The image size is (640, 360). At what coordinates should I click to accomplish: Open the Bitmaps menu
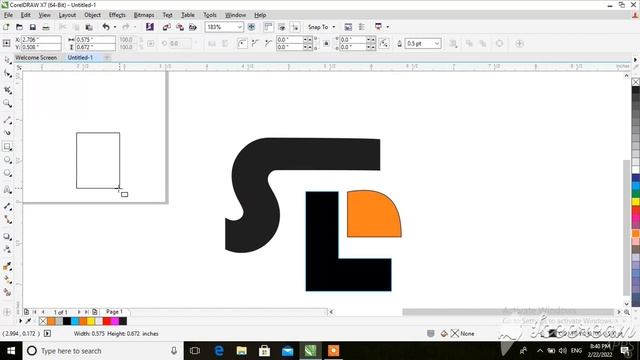pyautogui.click(x=144, y=15)
